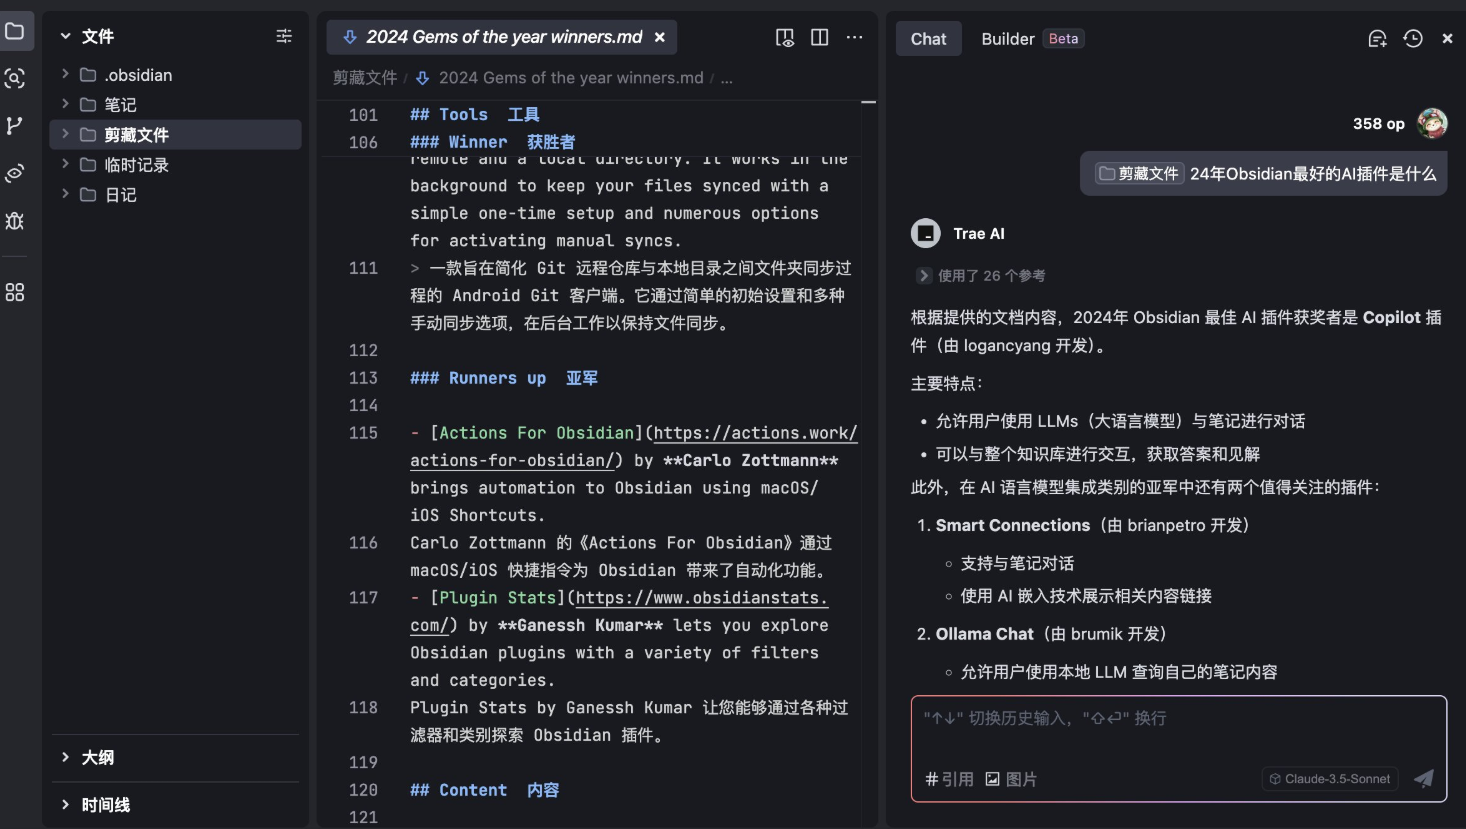The height and width of the screenshot is (829, 1466).
Task: Open the Source Control branch icon
Action: 15,125
